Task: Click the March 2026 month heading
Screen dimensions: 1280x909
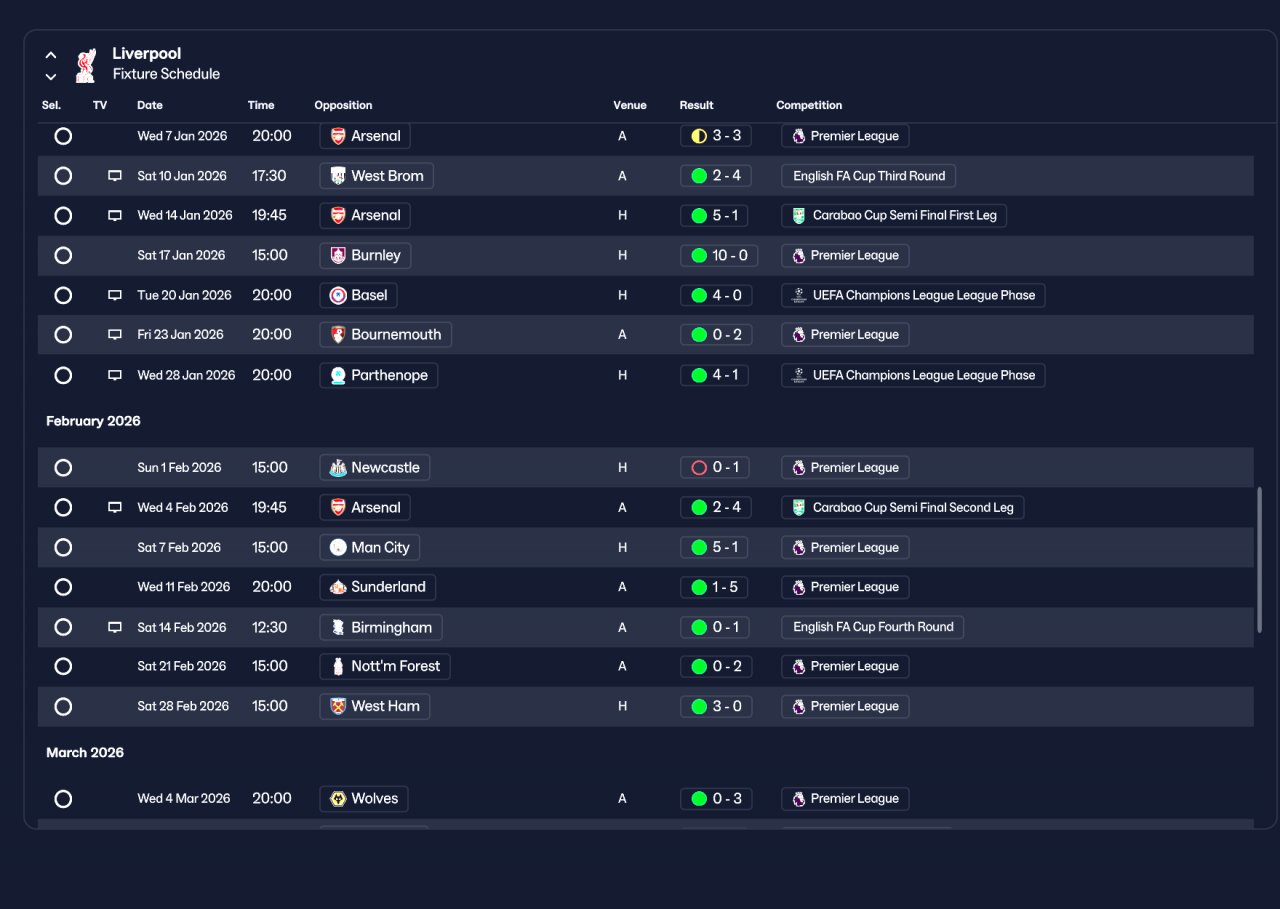Action: (x=85, y=752)
